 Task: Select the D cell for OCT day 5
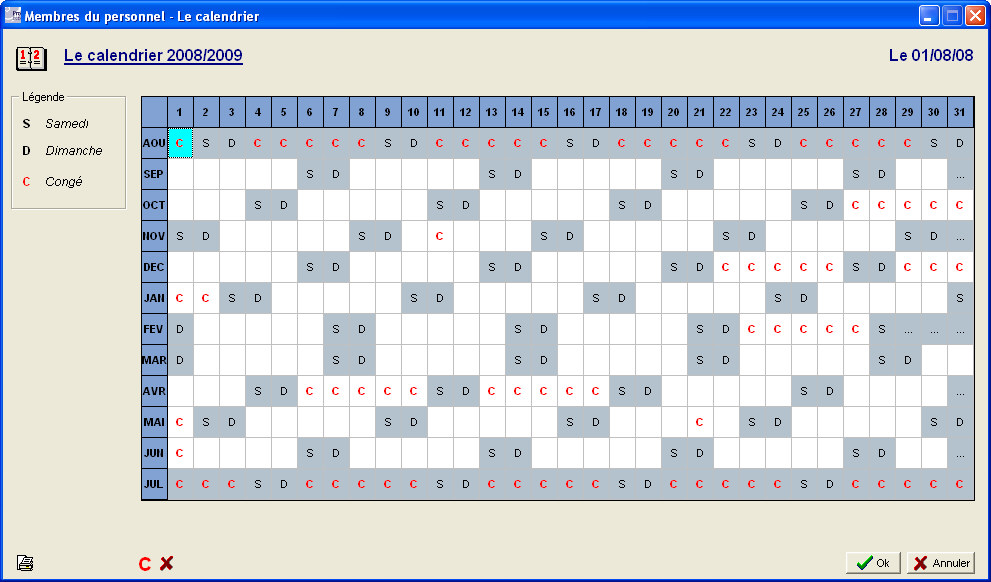[x=283, y=205]
